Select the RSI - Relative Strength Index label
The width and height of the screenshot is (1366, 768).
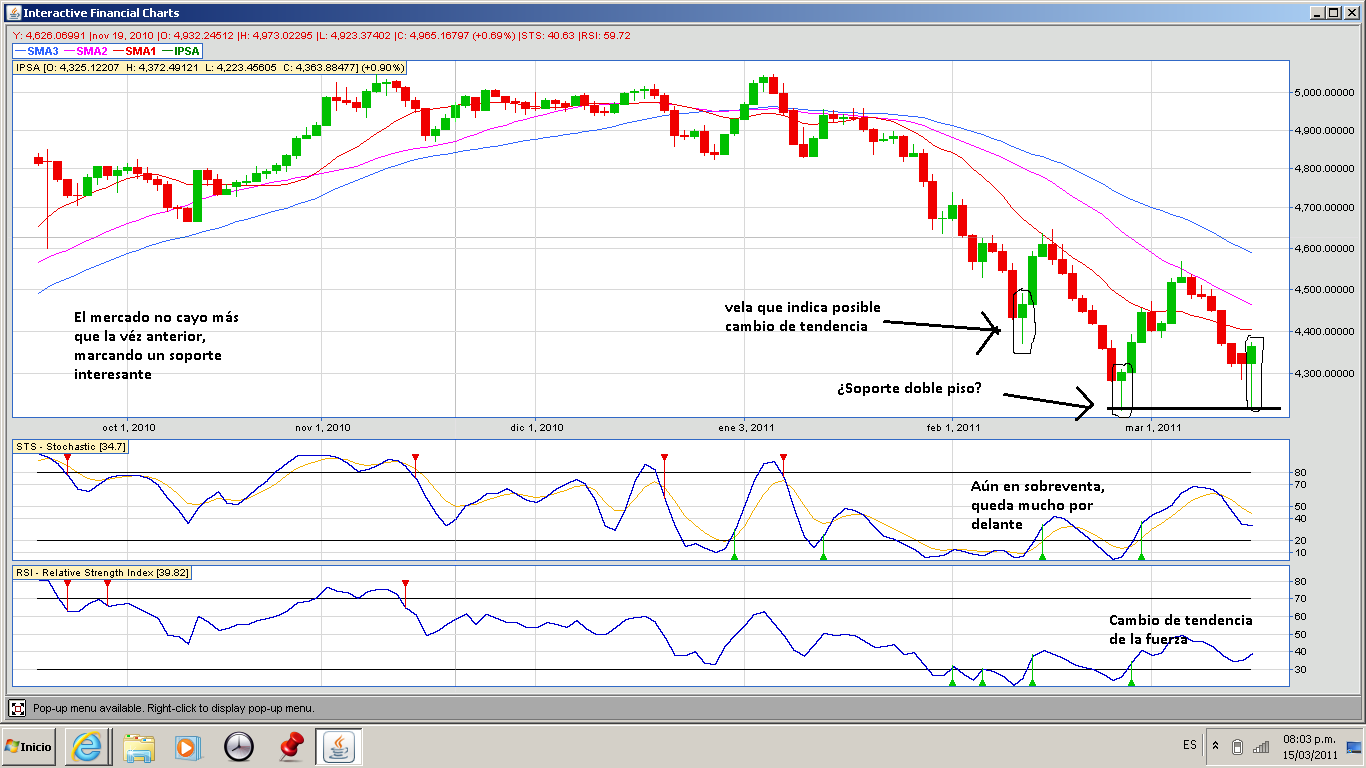pyautogui.click(x=102, y=572)
